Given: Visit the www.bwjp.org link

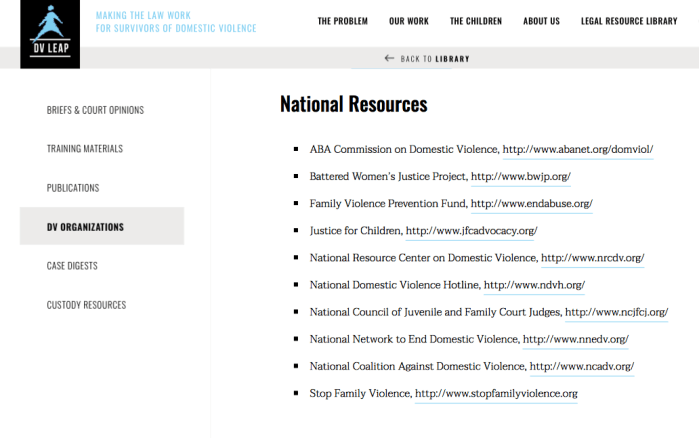Looking at the screenshot, I should pyautogui.click(x=520, y=177).
